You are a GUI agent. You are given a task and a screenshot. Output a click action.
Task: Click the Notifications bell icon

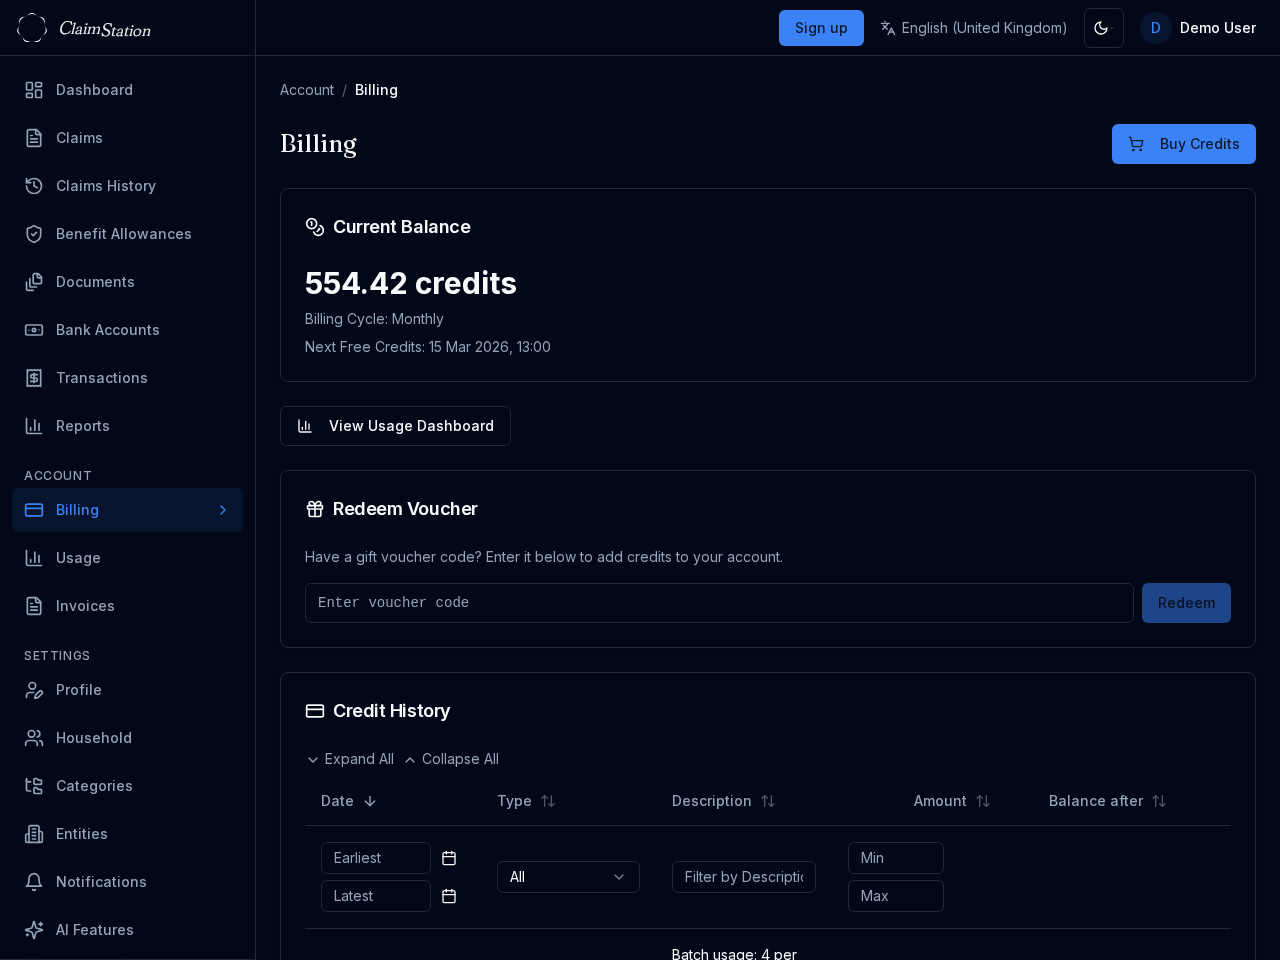click(34, 882)
